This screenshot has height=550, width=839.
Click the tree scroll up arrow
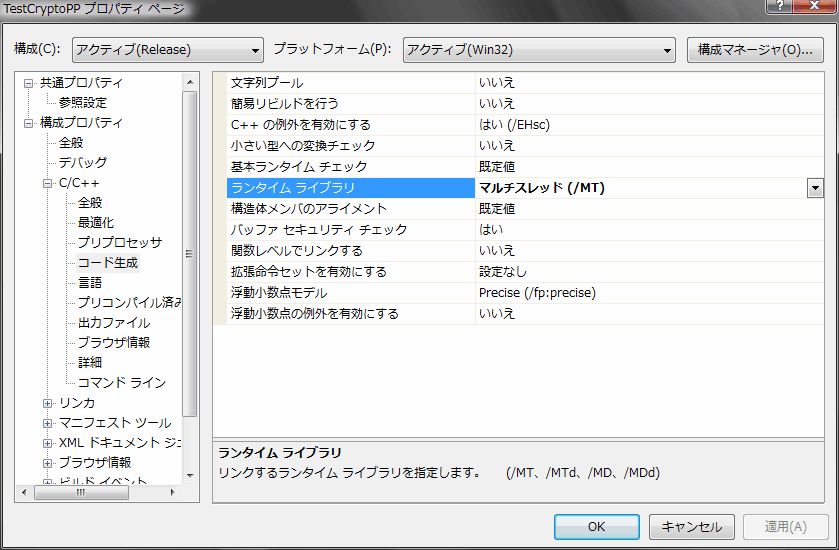coord(190,82)
